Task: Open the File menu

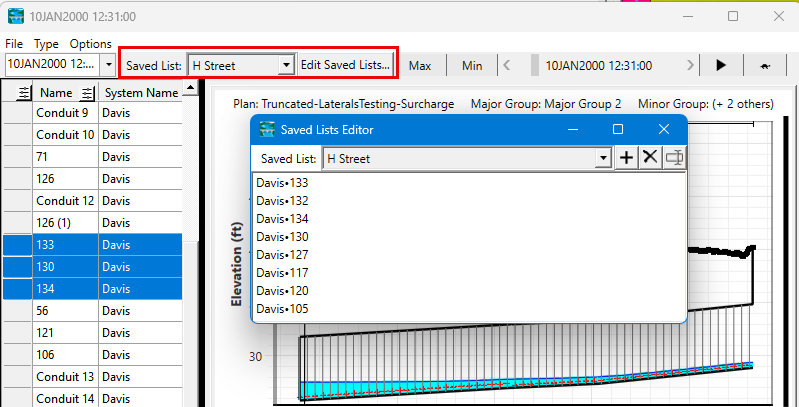Action: pyautogui.click(x=14, y=44)
